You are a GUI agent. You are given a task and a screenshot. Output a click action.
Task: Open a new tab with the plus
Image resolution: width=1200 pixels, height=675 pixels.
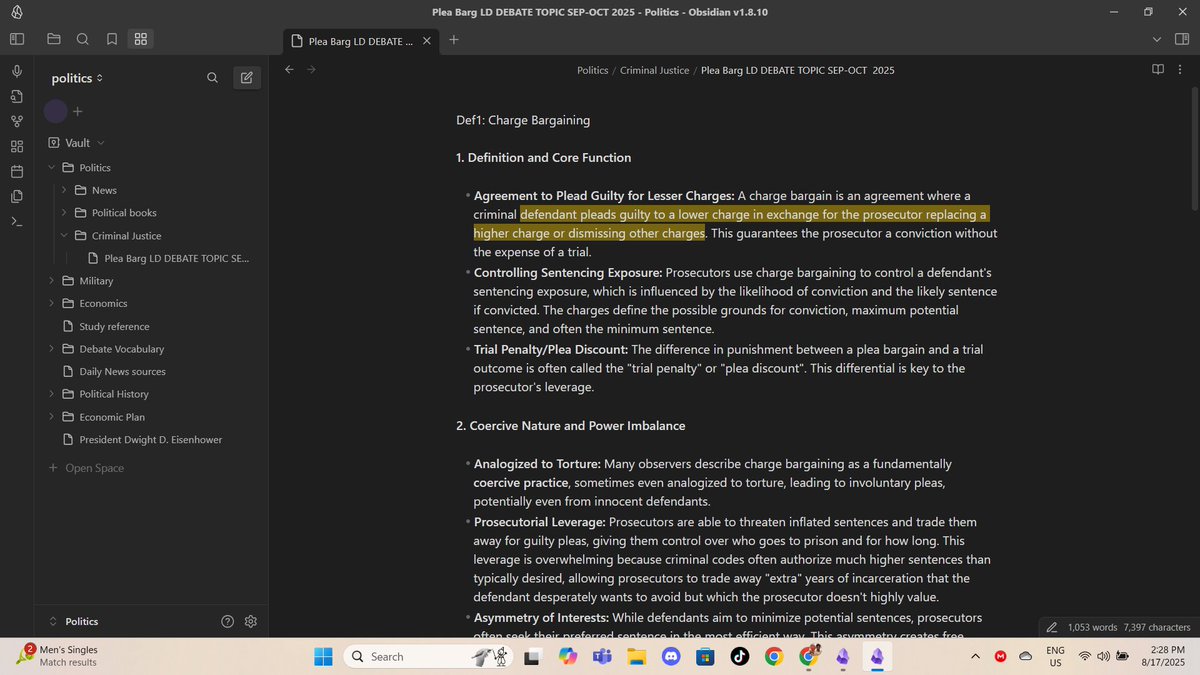point(454,40)
